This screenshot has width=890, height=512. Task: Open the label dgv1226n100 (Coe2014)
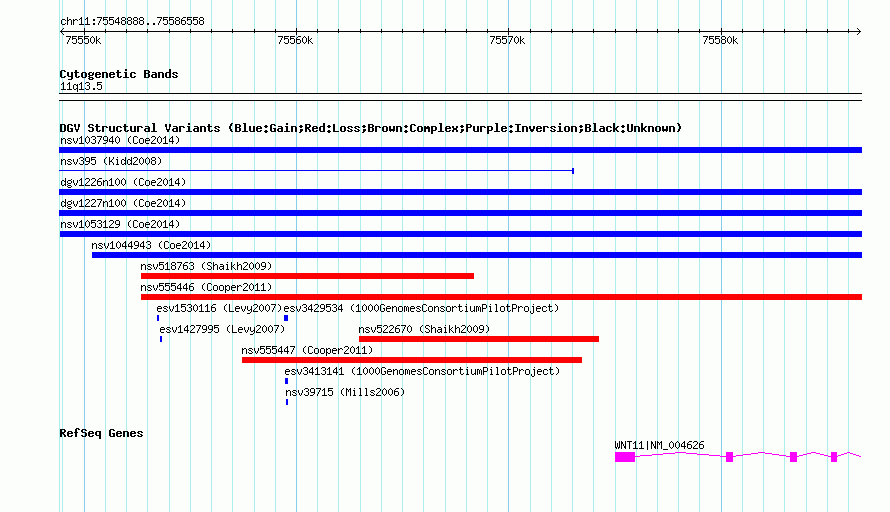coord(123,182)
